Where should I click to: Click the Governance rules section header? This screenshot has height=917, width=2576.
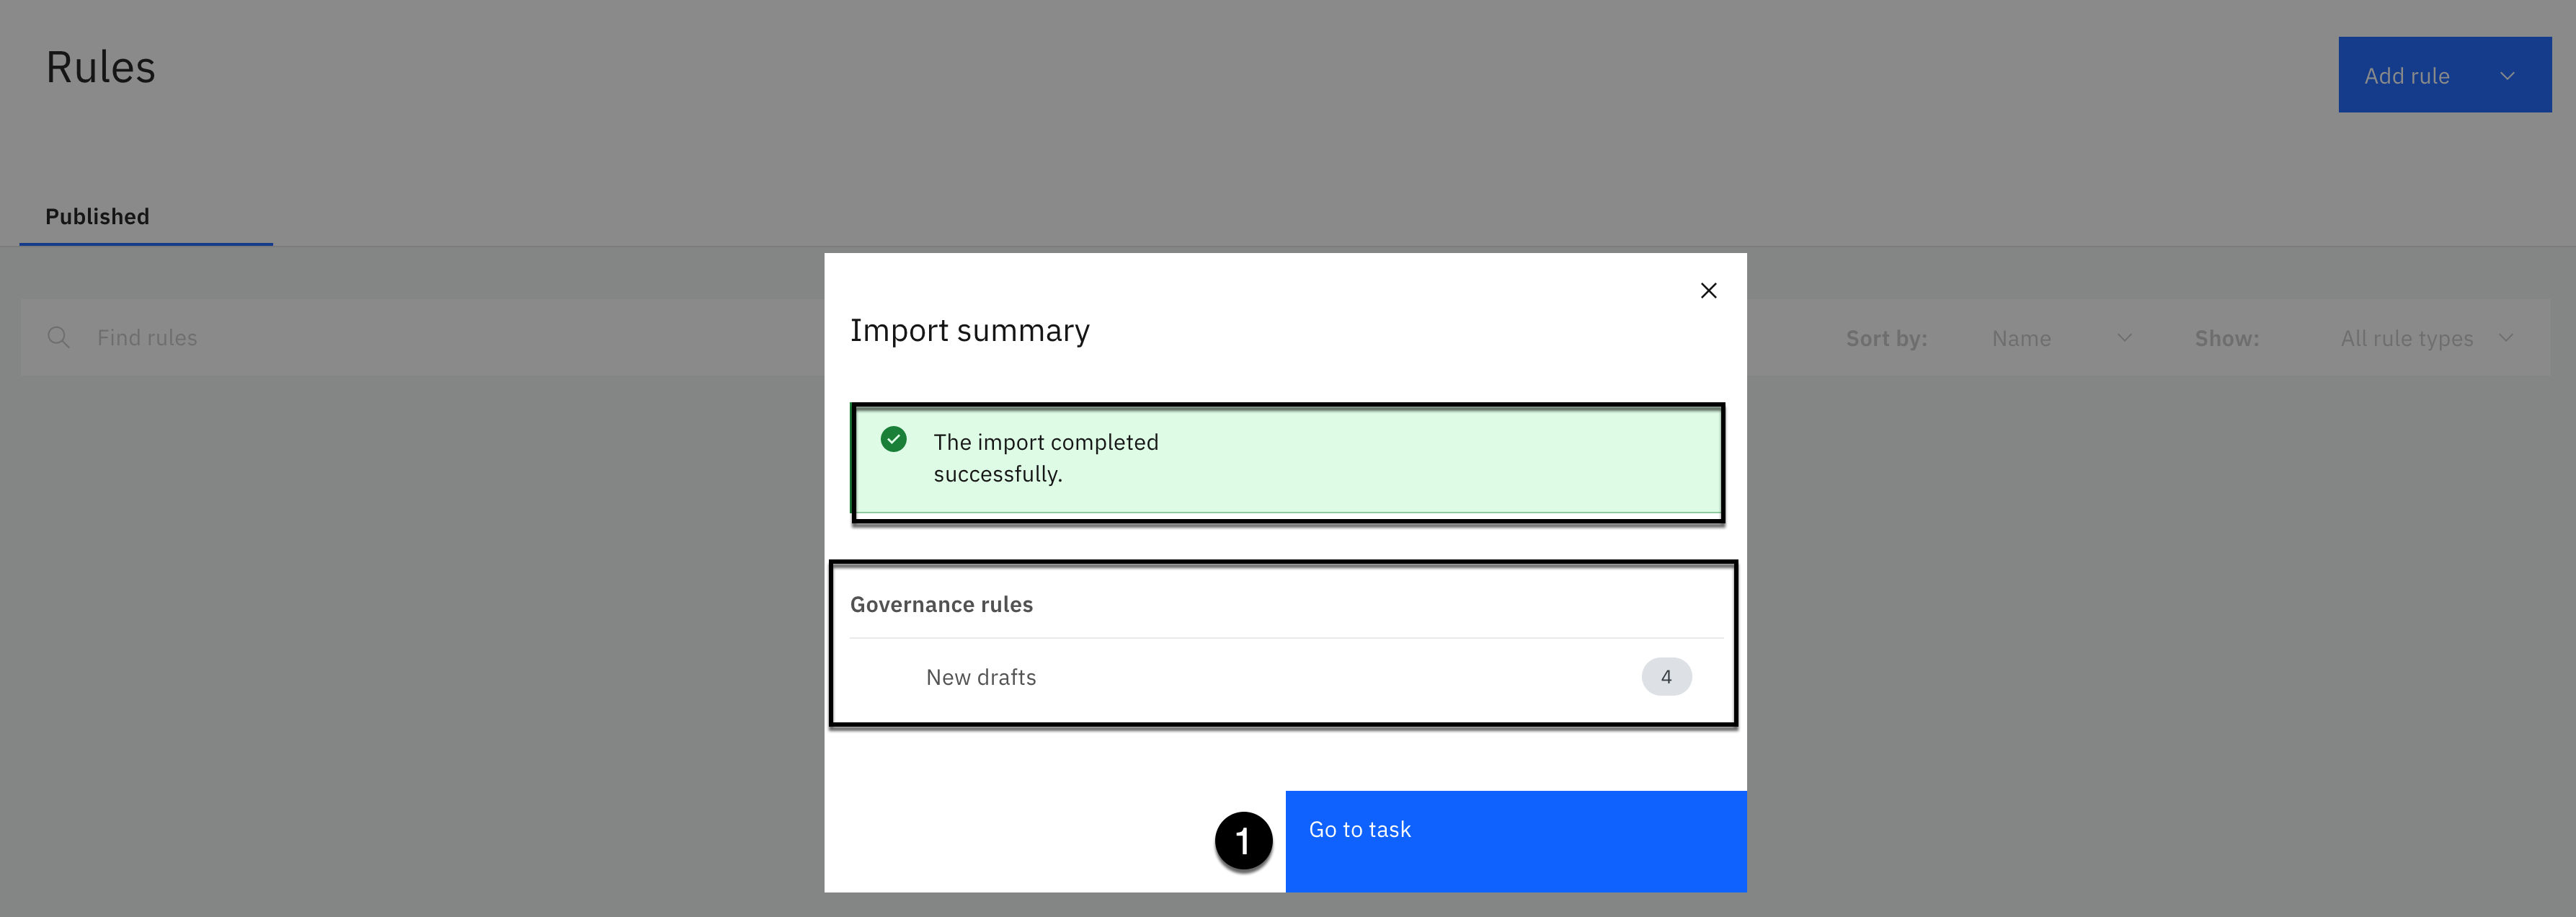pyautogui.click(x=941, y=605)
